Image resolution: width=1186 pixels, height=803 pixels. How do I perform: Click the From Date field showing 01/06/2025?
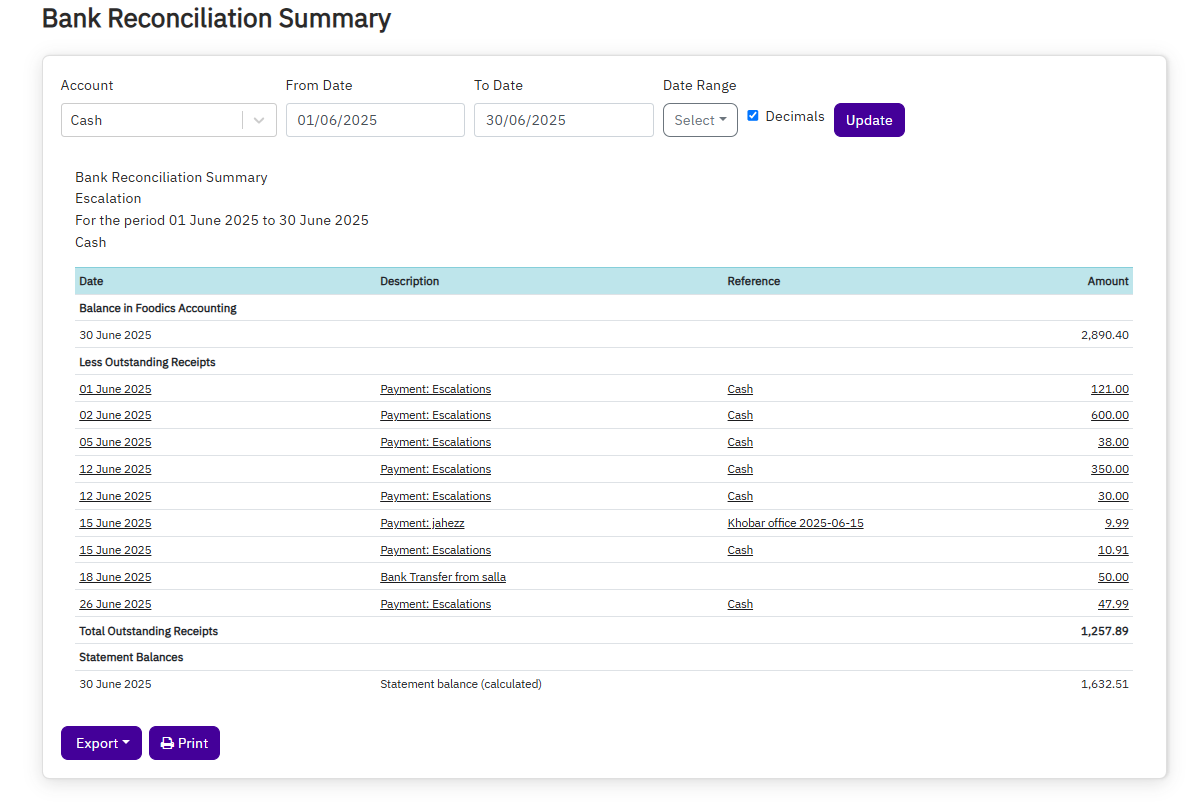point(375,119)
